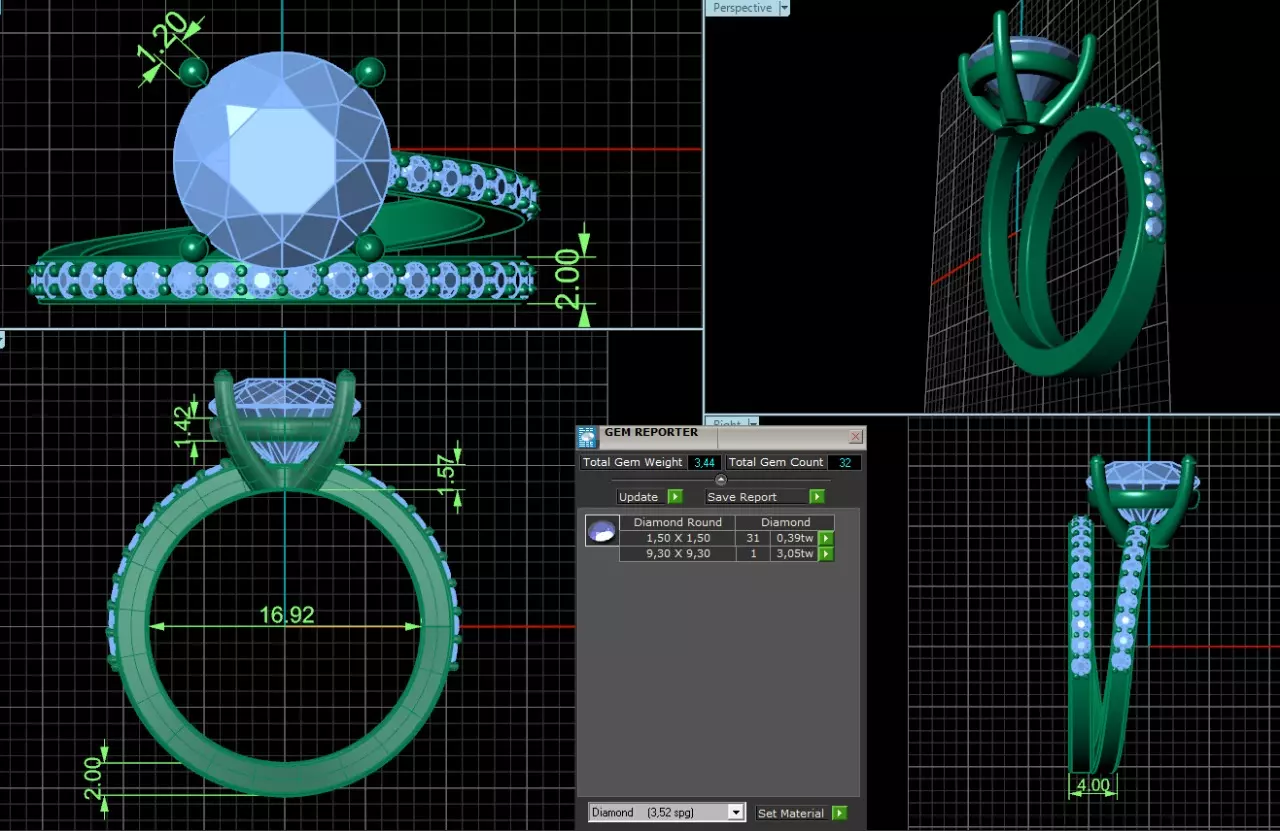The height and width of the screenshot is (831, 1280).
Task: Click the Total Gem Count value 32
Action: [x=844, y=462]
